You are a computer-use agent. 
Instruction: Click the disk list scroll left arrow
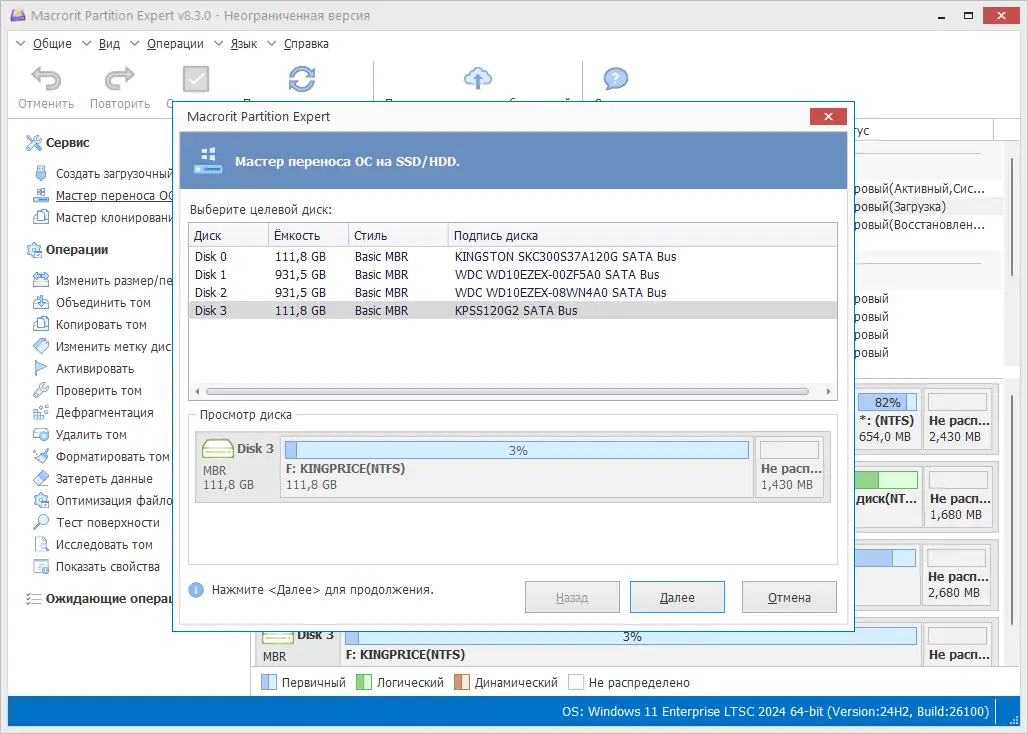click(197, 391)
